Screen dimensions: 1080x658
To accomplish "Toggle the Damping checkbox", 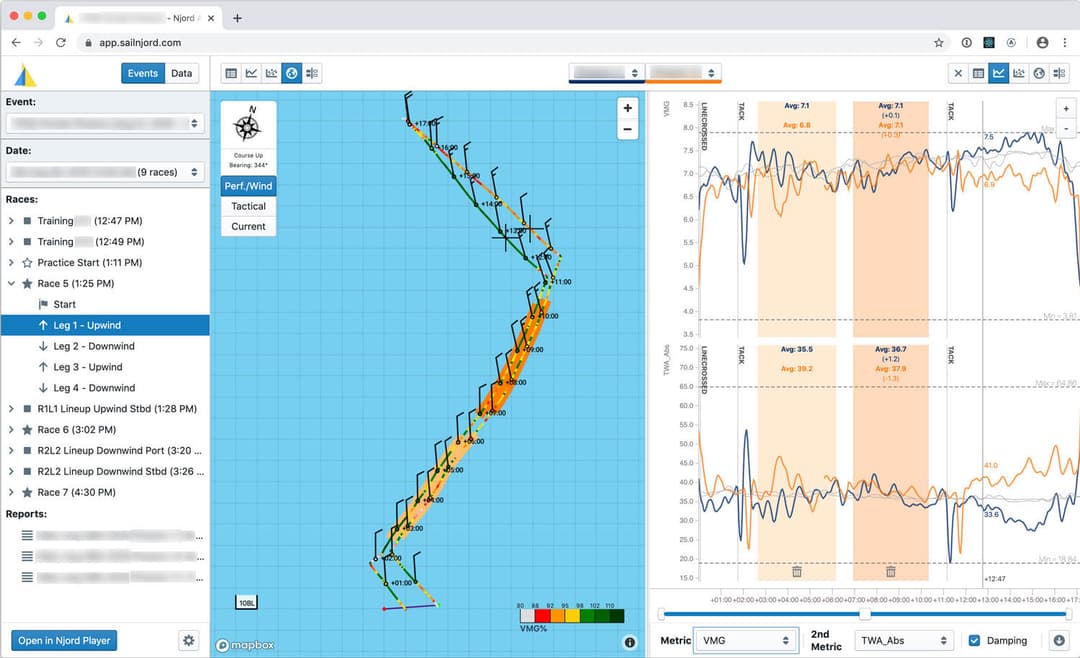I will [x=974, y=640].
